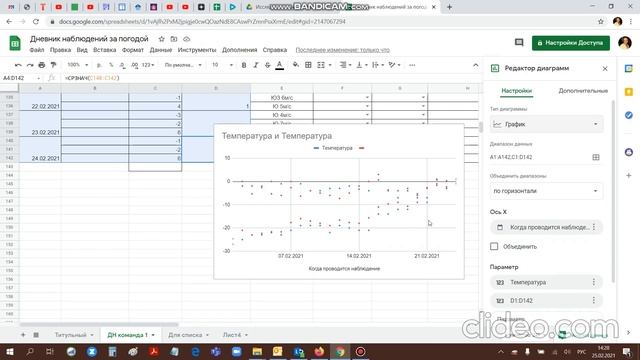Close the chart editor panel
This screenshot has width=640, height=360.
coord(605,69)
